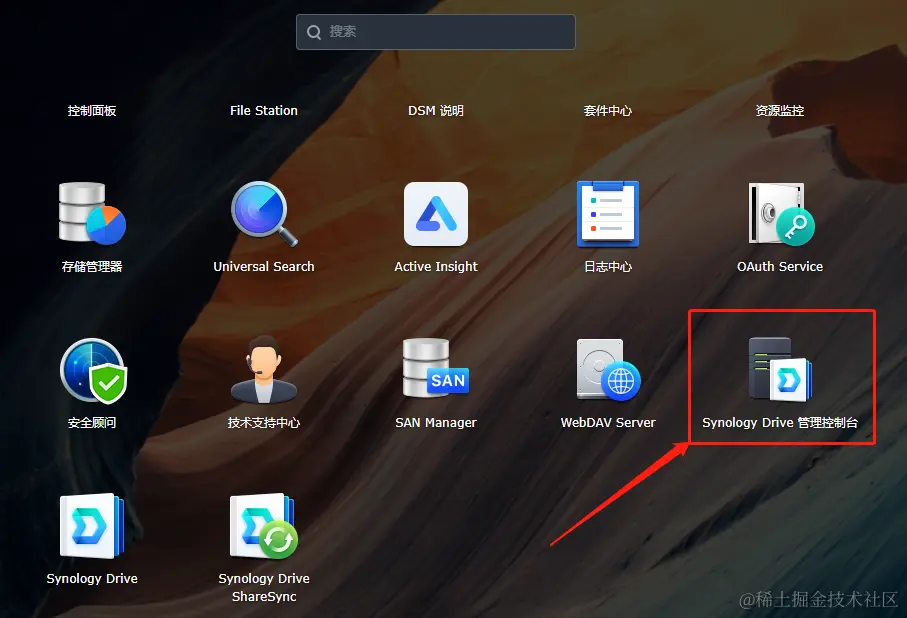Open File Station label
The image size is (907, 618).
tap(264, 111)
